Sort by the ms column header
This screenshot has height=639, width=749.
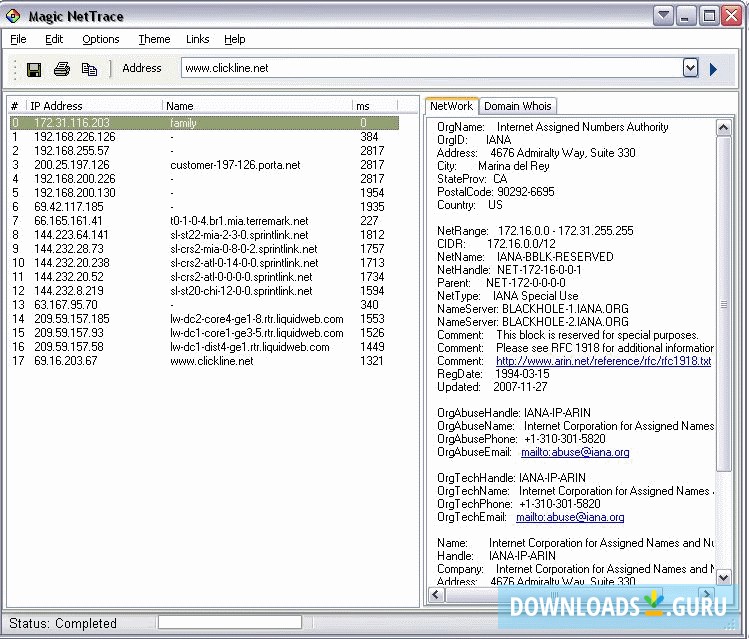click(375, 106)
